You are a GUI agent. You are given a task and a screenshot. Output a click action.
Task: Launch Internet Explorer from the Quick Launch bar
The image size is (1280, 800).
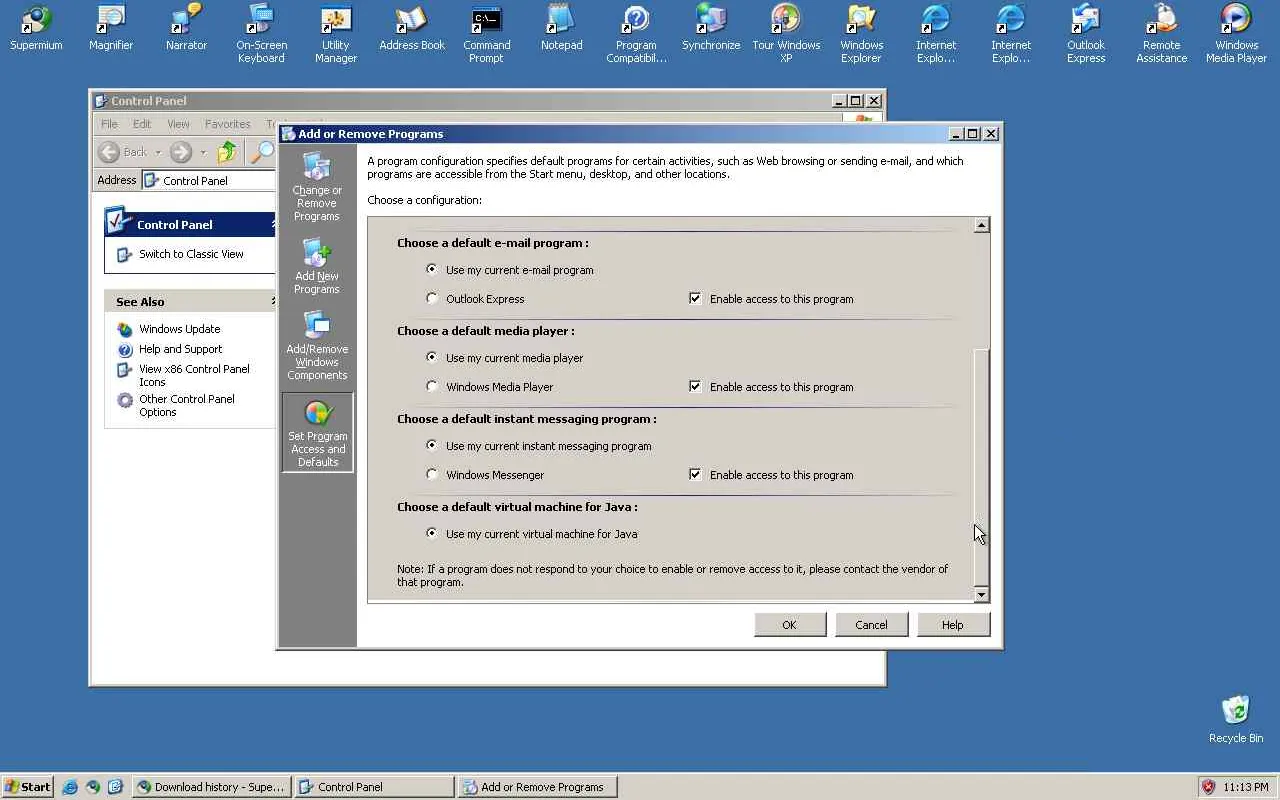tap(70, 787)
